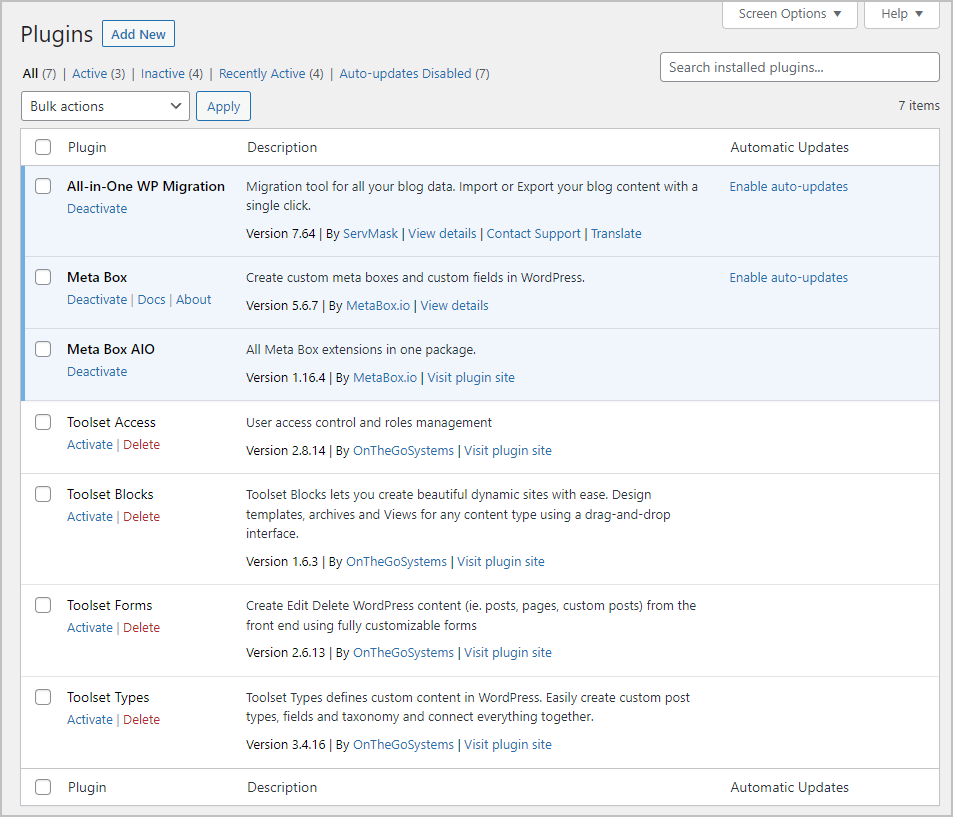Open OnTheGoSystems link in Toolset Access row
953x817 pixels.
(x=404, y=450)
